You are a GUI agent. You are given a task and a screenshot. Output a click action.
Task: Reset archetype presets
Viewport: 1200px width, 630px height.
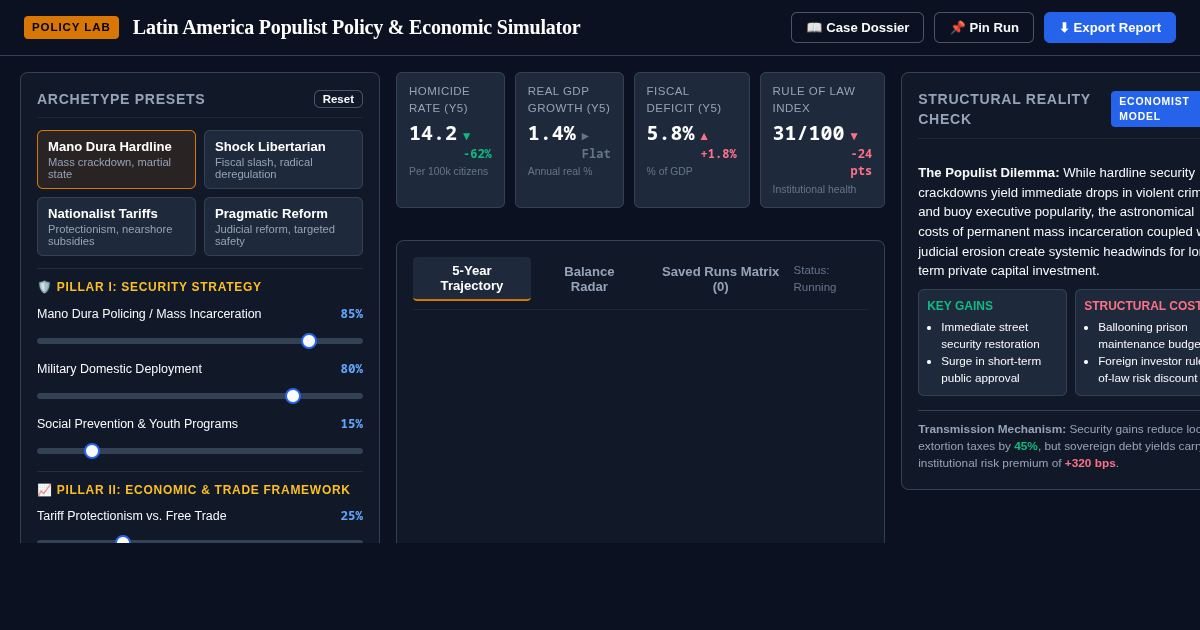[x=338, y=99]
